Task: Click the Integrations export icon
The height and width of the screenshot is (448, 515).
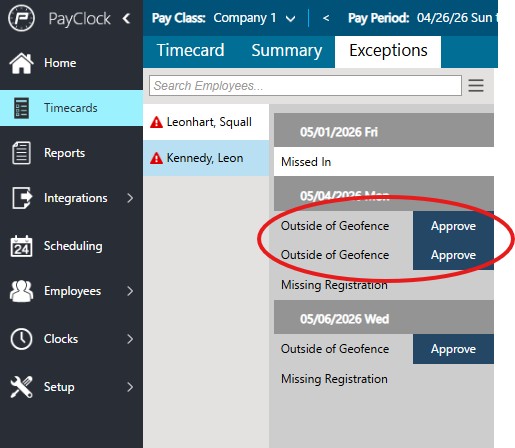Action: point(22,198)
